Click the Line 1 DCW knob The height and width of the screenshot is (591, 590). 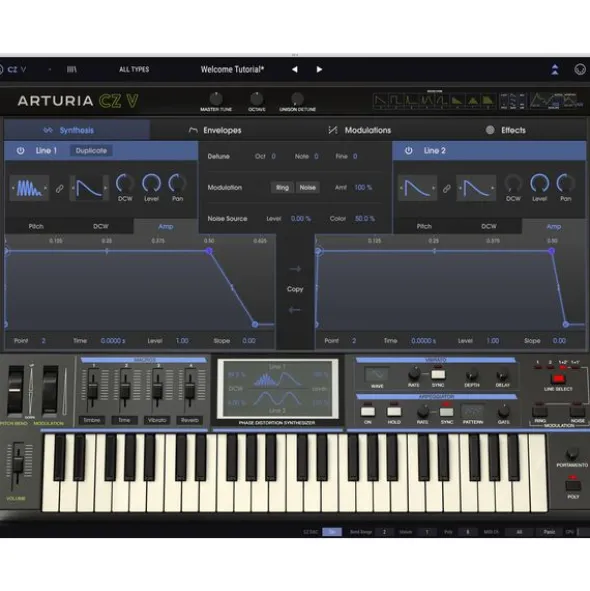(125, 183)
